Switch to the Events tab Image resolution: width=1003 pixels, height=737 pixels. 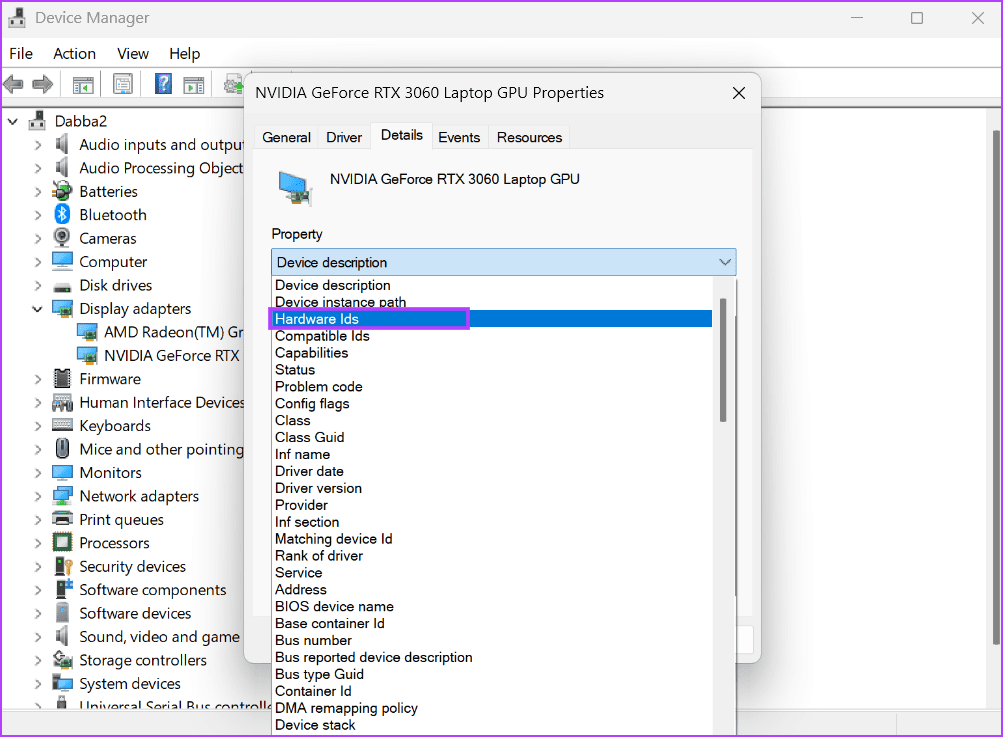click(x=459, y=137)
